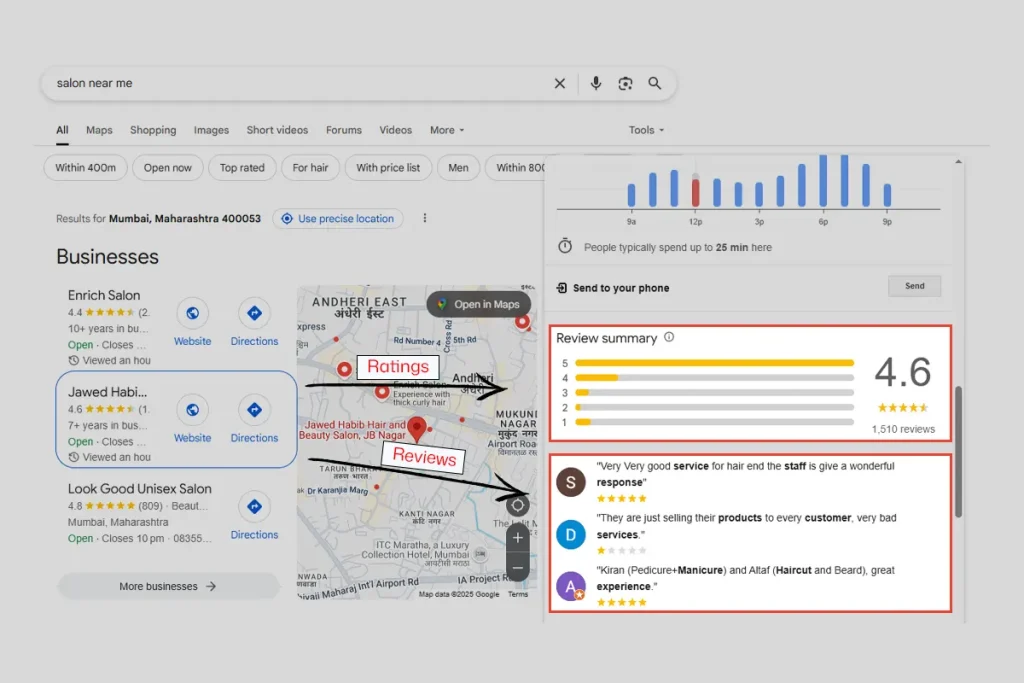Image resolution: width=1024 pixels, height=683 pixels.
Task: Open the 'Kiran (Pedicure+Manicure)' review
Action: [x=745, y=578]
